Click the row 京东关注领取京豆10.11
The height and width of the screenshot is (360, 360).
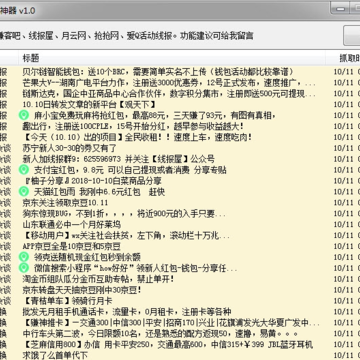[180, 203]
